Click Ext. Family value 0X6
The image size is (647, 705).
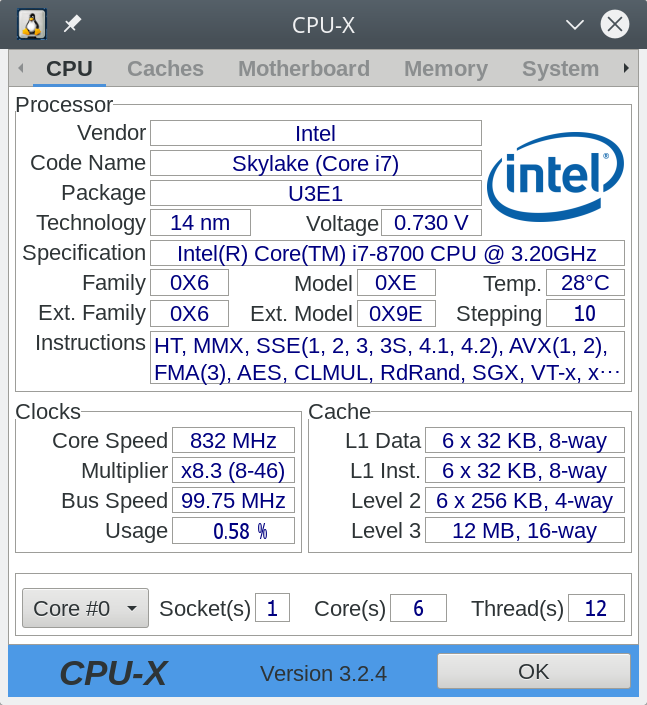click(x=189, y=313)
